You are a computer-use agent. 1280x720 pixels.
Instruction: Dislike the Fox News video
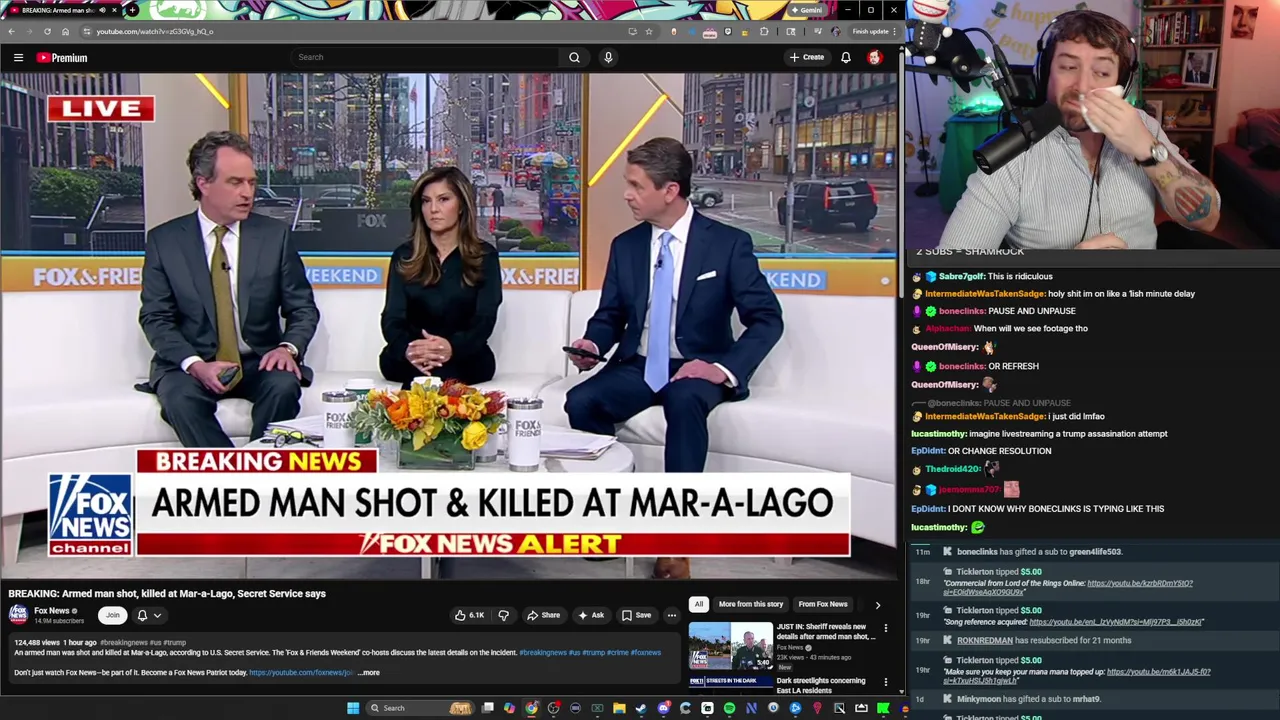pyautogui.click(x=503, y=615)
